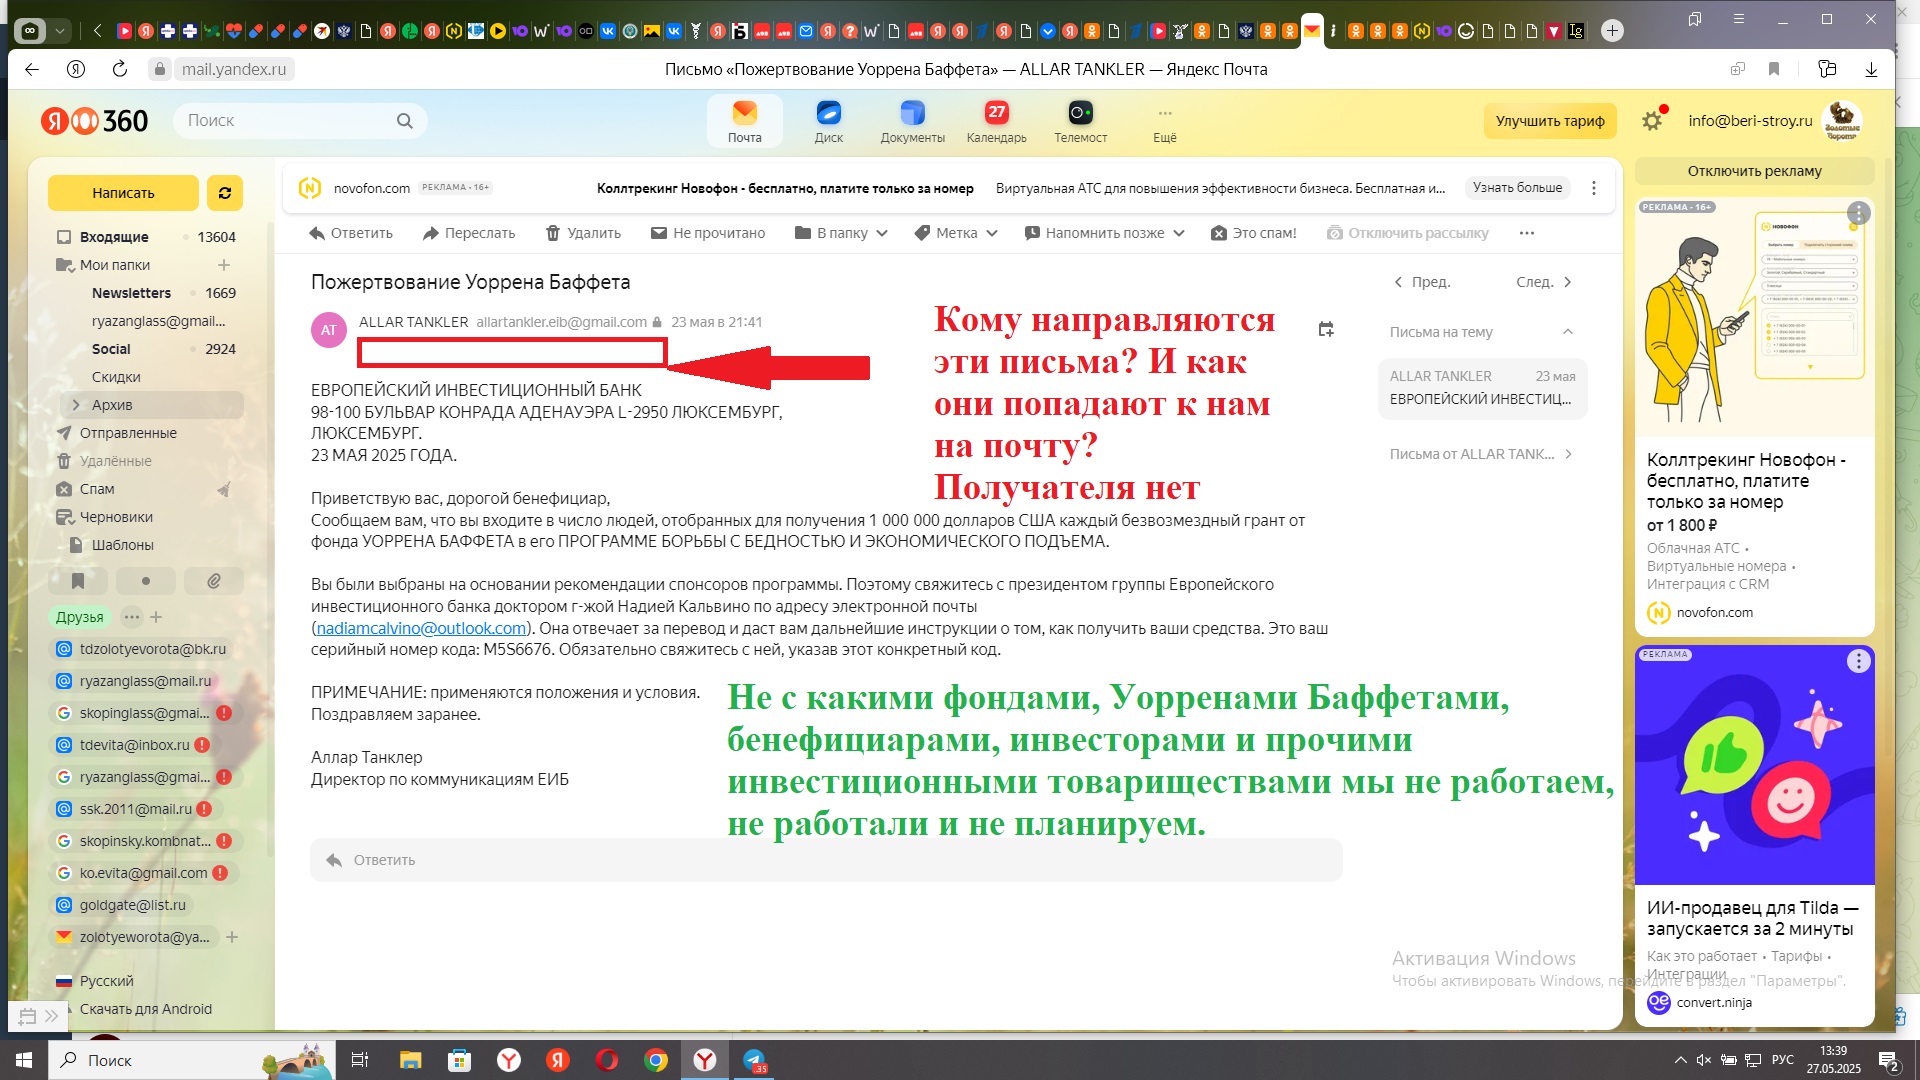1920x1080 pixels.
Task: Open the Друзья contacts group options
Action: (131, 617)
